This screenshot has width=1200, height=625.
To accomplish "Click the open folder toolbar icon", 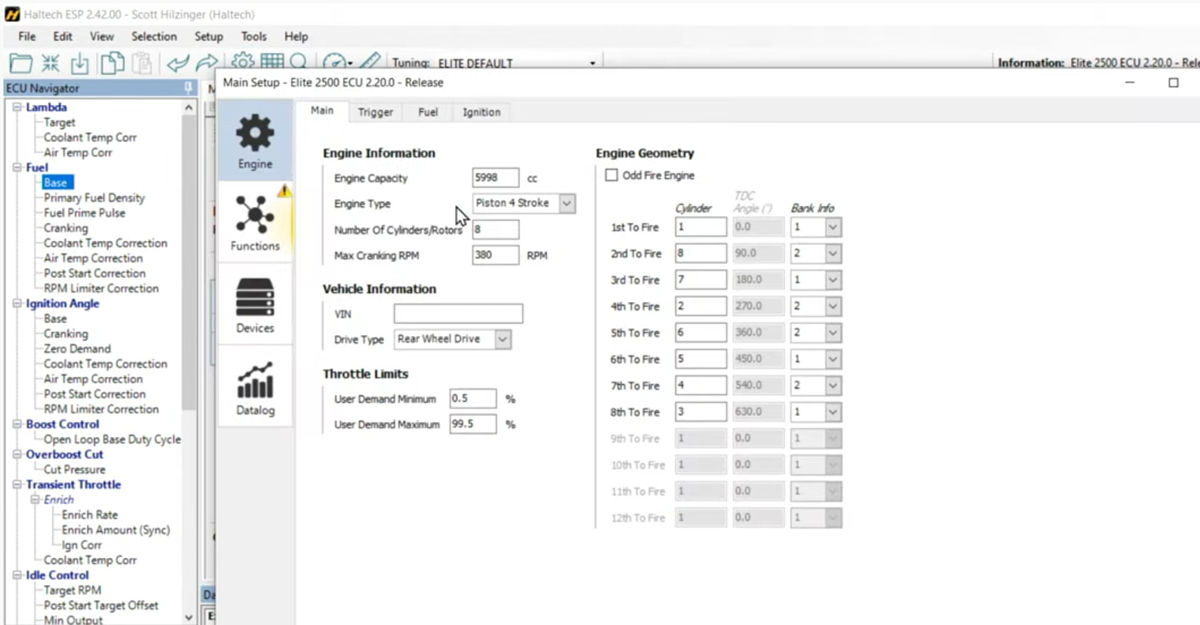I will pos(20,63).
